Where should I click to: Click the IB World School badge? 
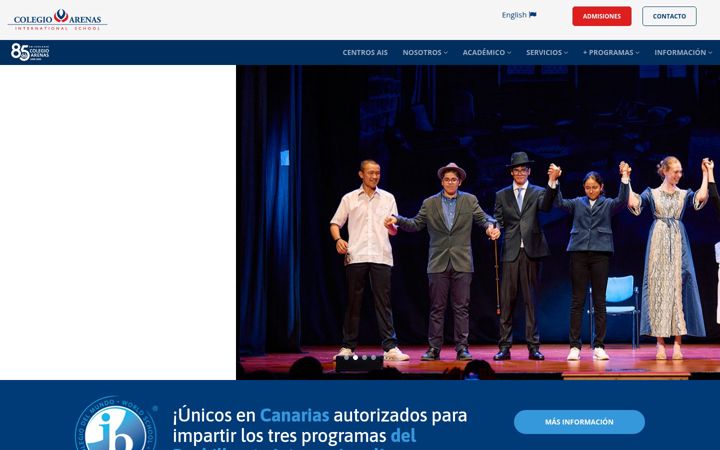click(116, 423)
